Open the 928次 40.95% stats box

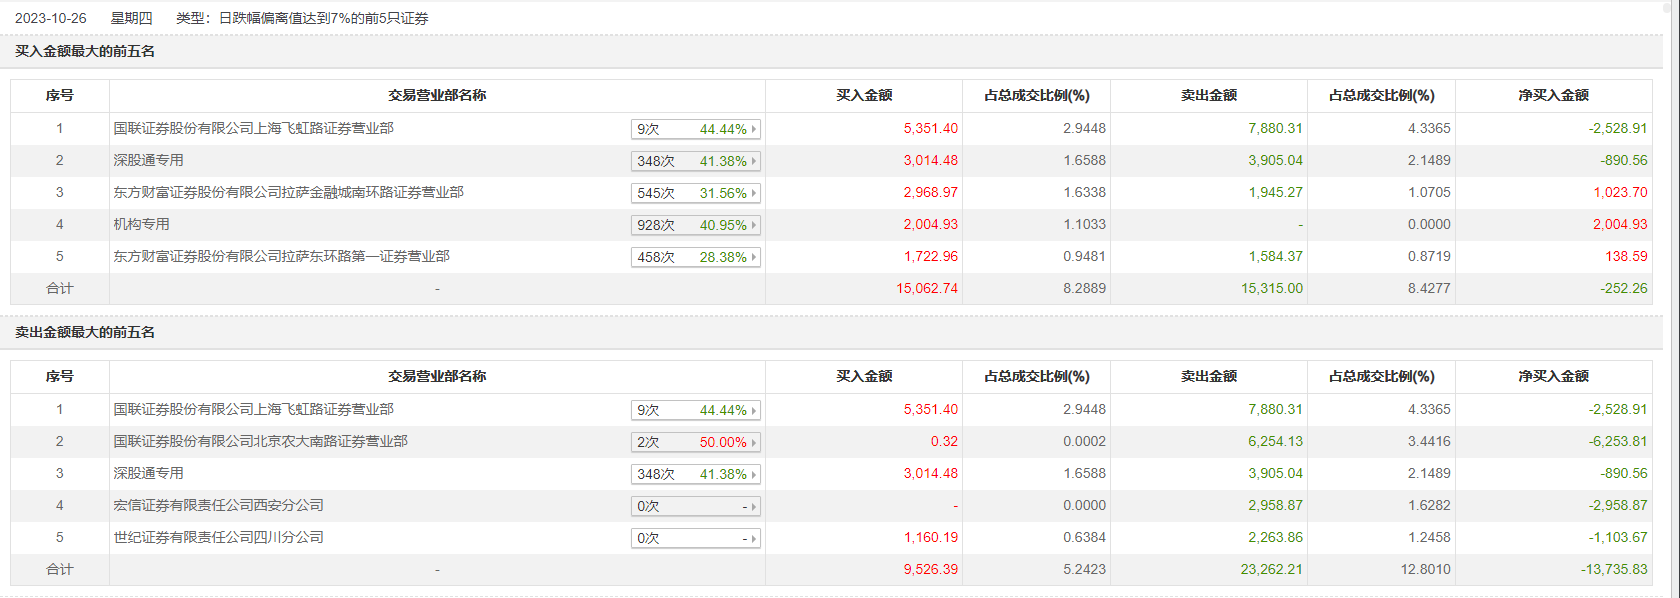click(696, 225)
